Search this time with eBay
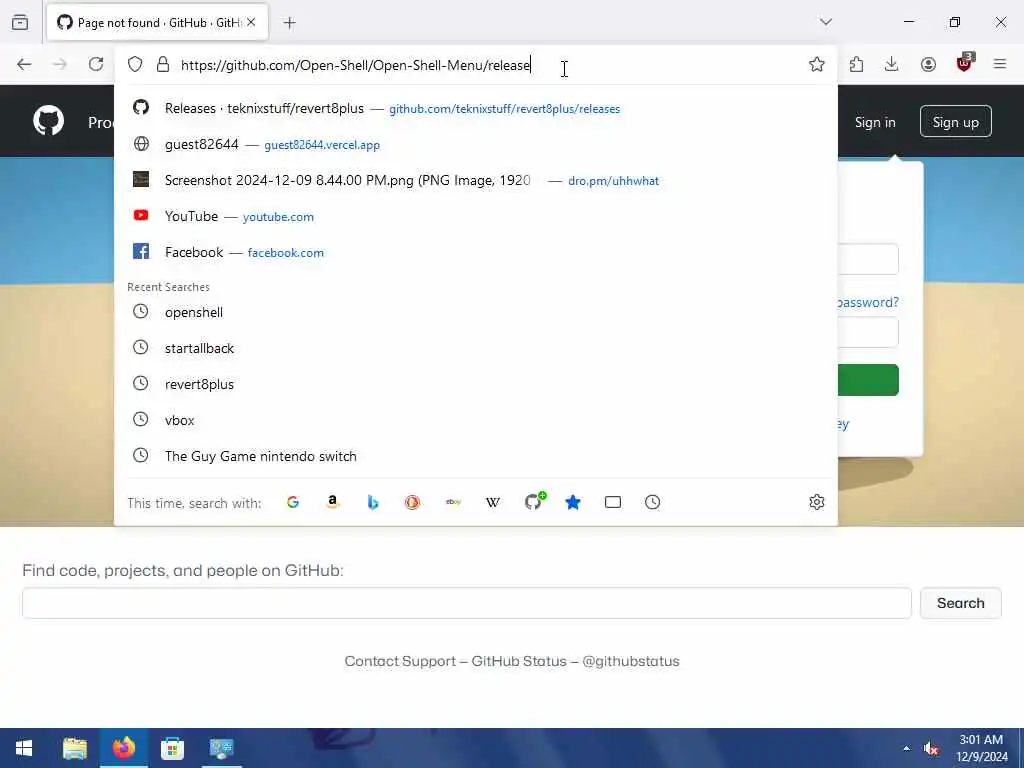This screenshot has height=768, width=1024. 453,502
